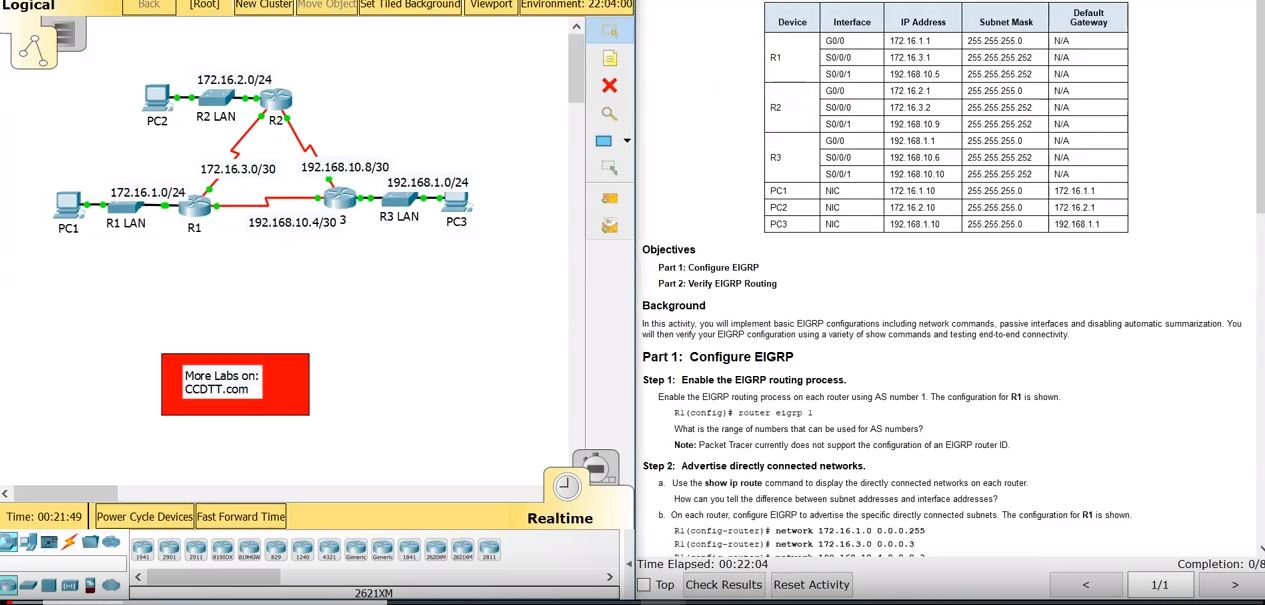Click Viewport in the workspace bar
The height and width of the screenshot is (605, 1265).
pyautogui.click(x=491, y=5)
